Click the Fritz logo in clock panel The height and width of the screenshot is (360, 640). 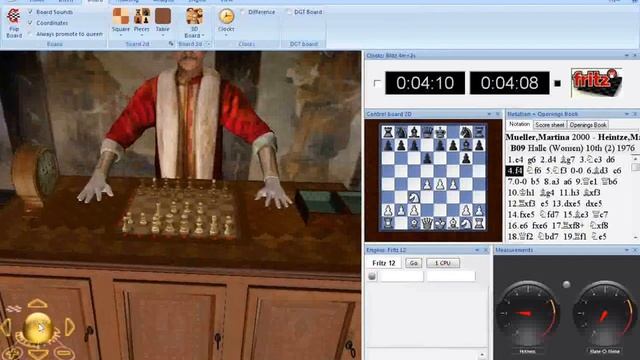pyautogui.click(x=596, y=83)
